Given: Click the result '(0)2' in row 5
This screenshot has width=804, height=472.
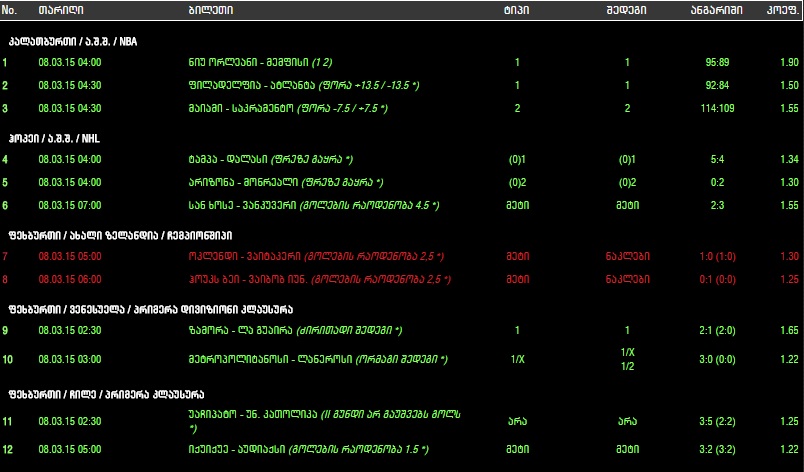Looking at the screenshot, I should click(x=627, y=182).
